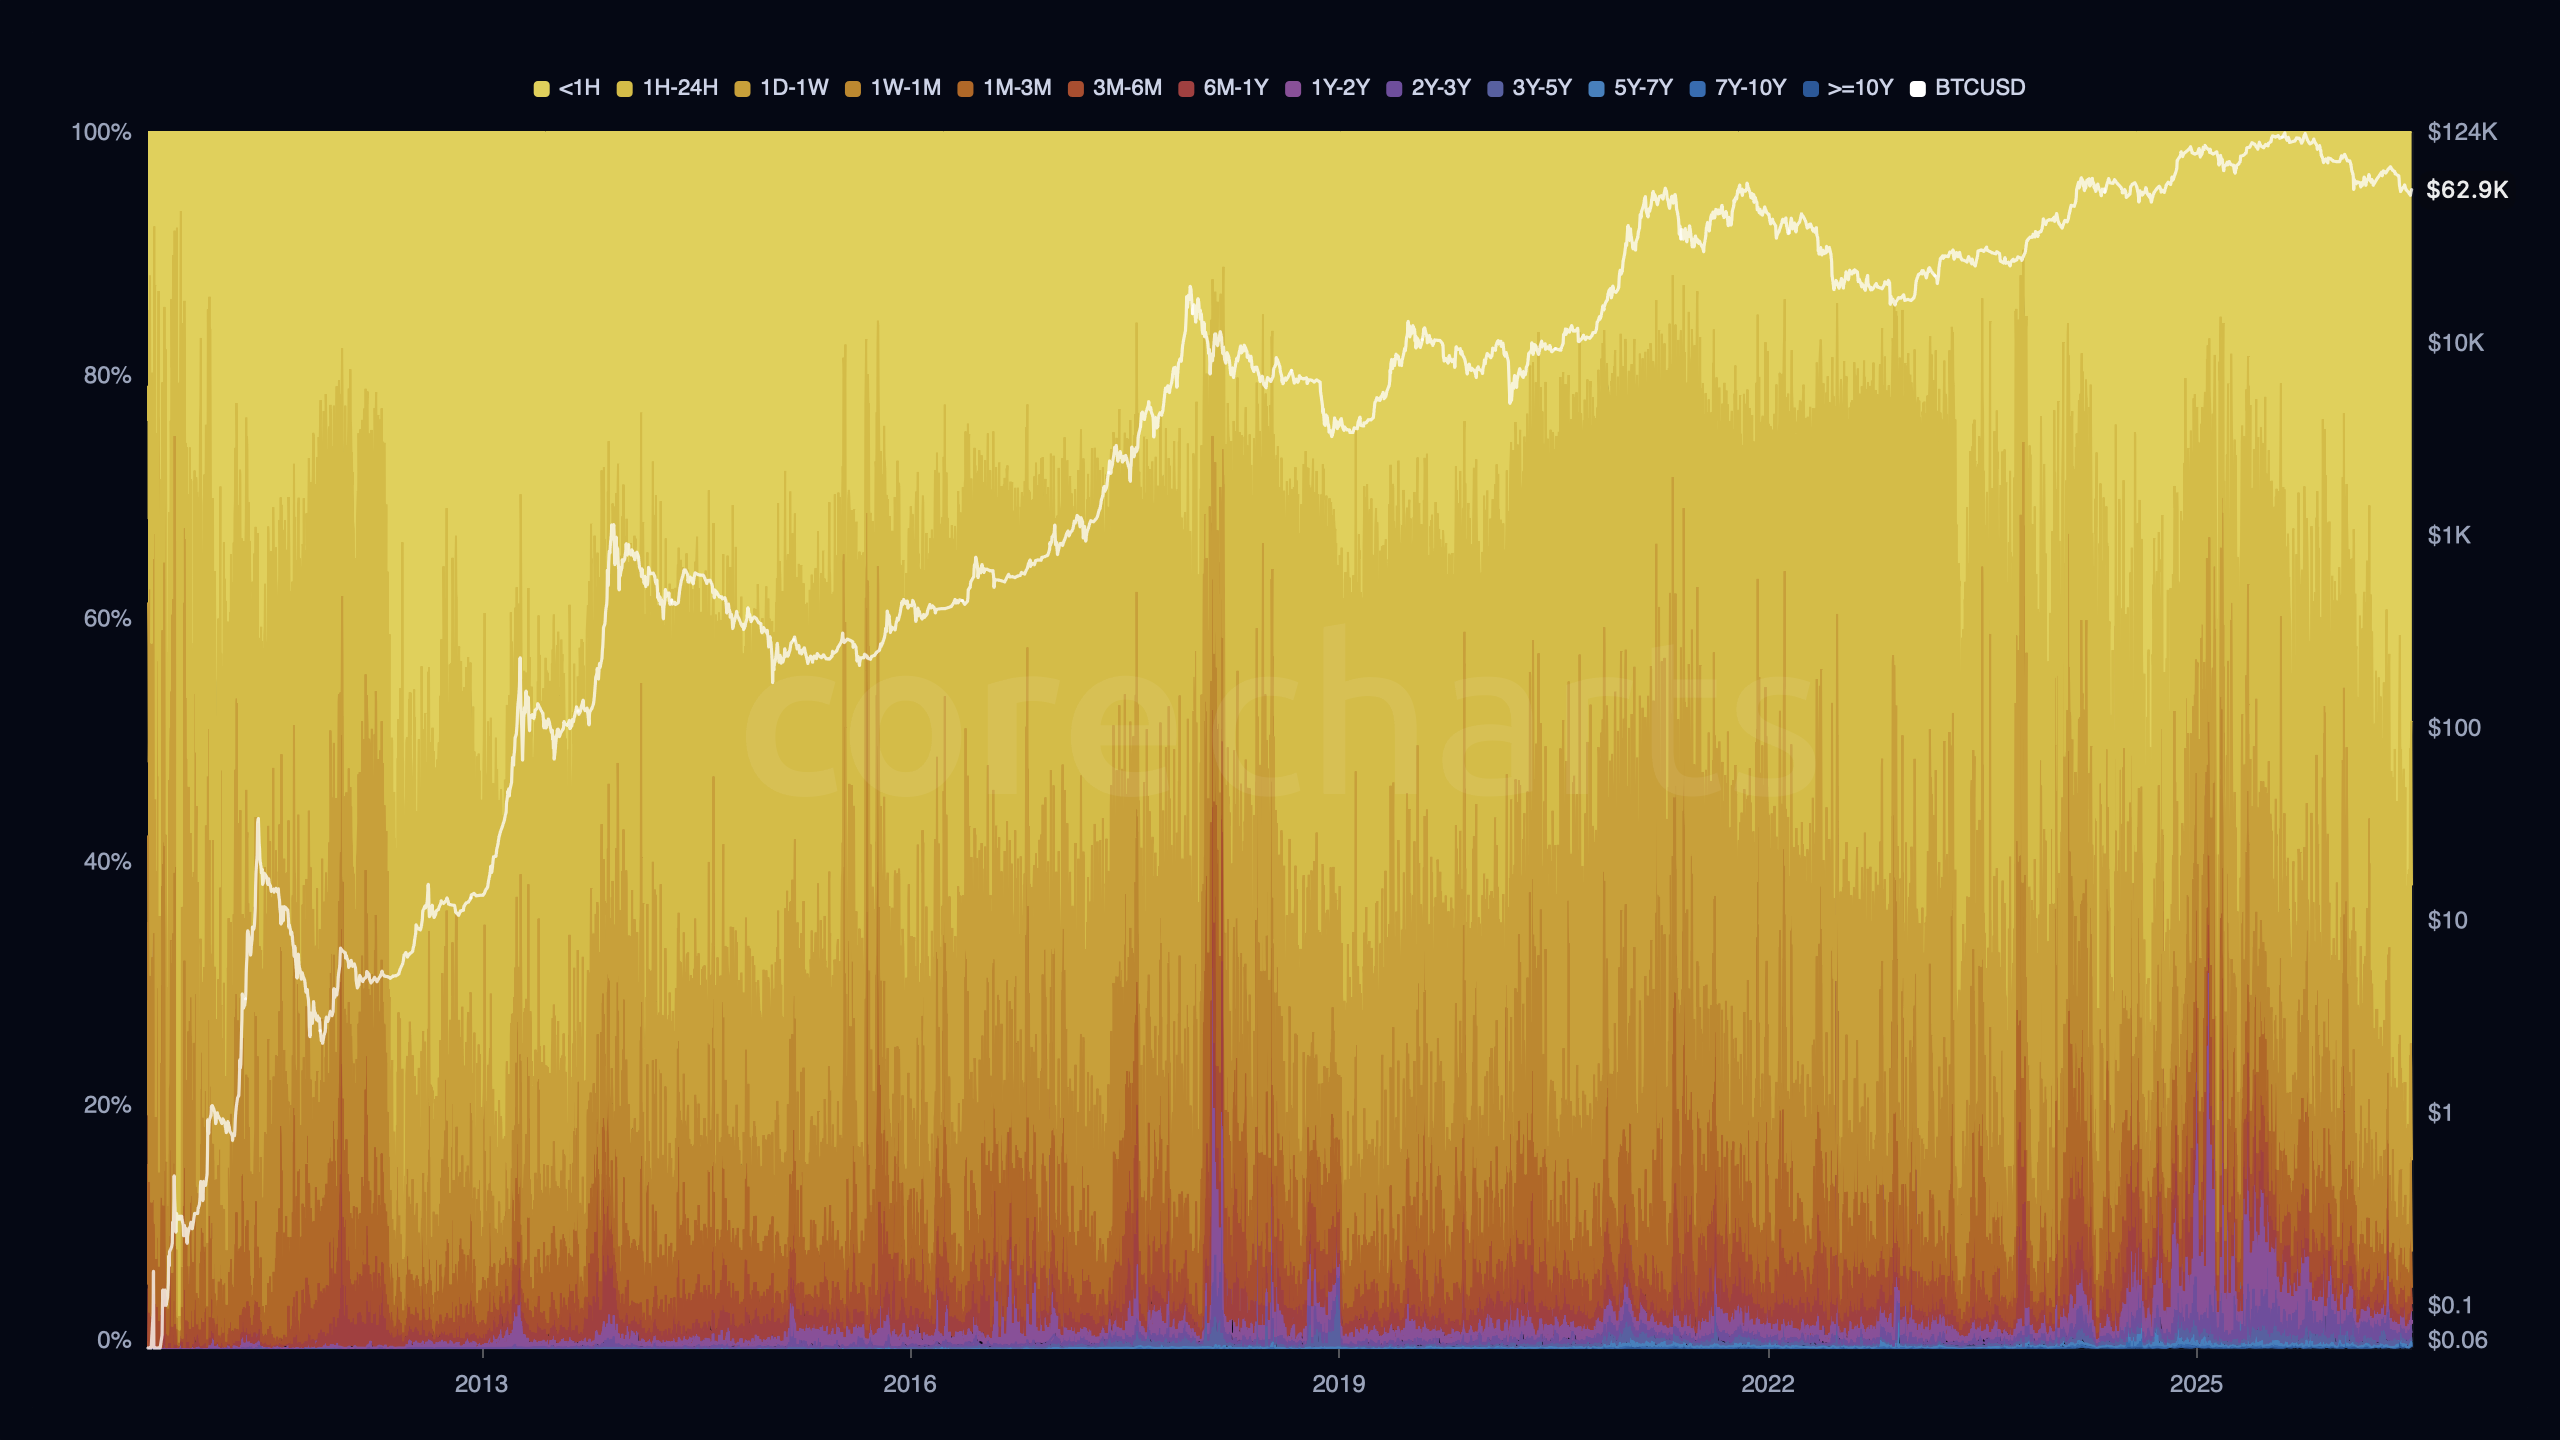Click the $0.1 price axis label

2449,1305
